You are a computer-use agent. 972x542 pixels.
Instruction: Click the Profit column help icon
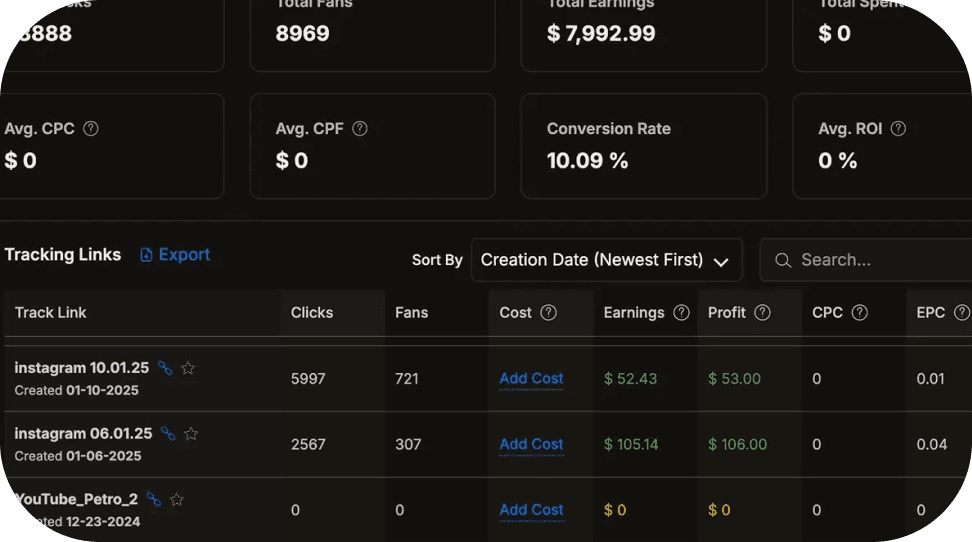tap(762, 313)
